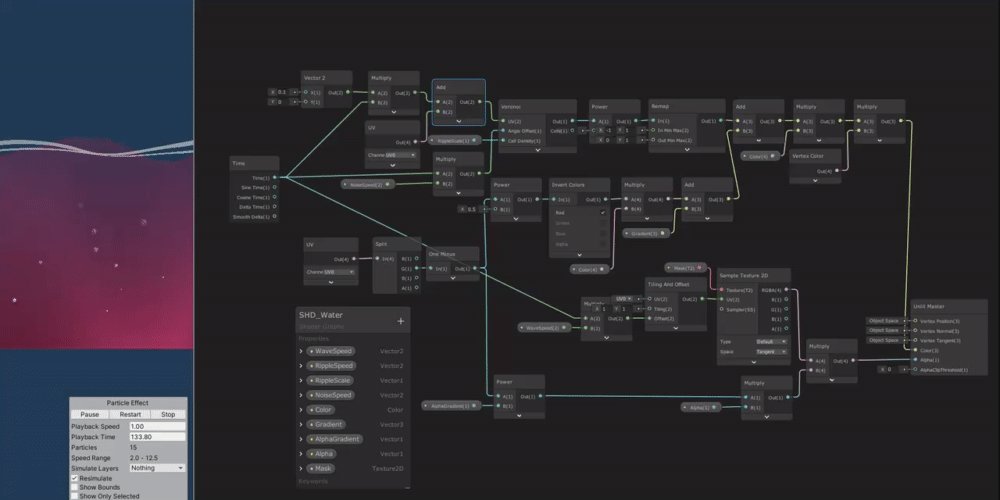
Task: Click the plus icon on SHD_Water blackboard
Action: click(x=400, y=321)
